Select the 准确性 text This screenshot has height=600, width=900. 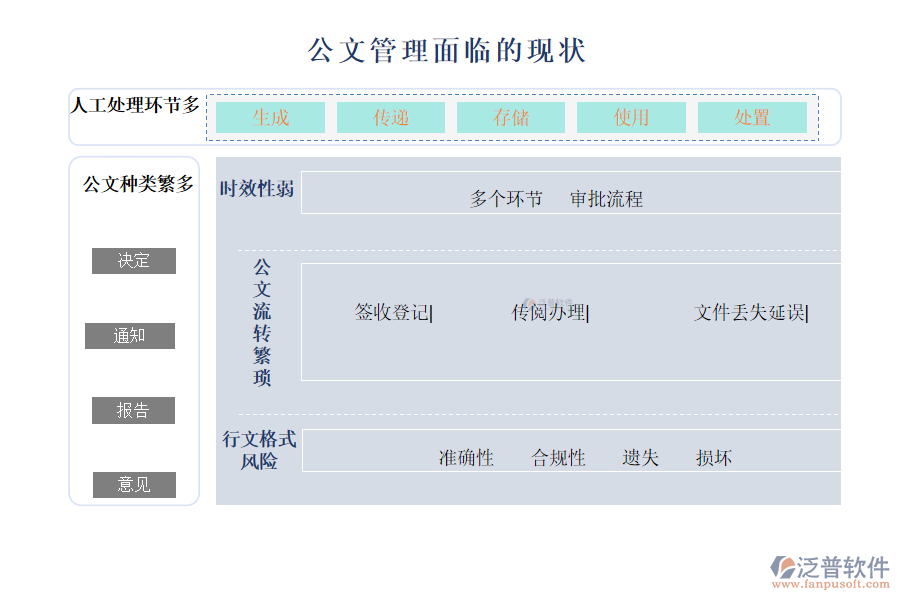coord(466,458)
